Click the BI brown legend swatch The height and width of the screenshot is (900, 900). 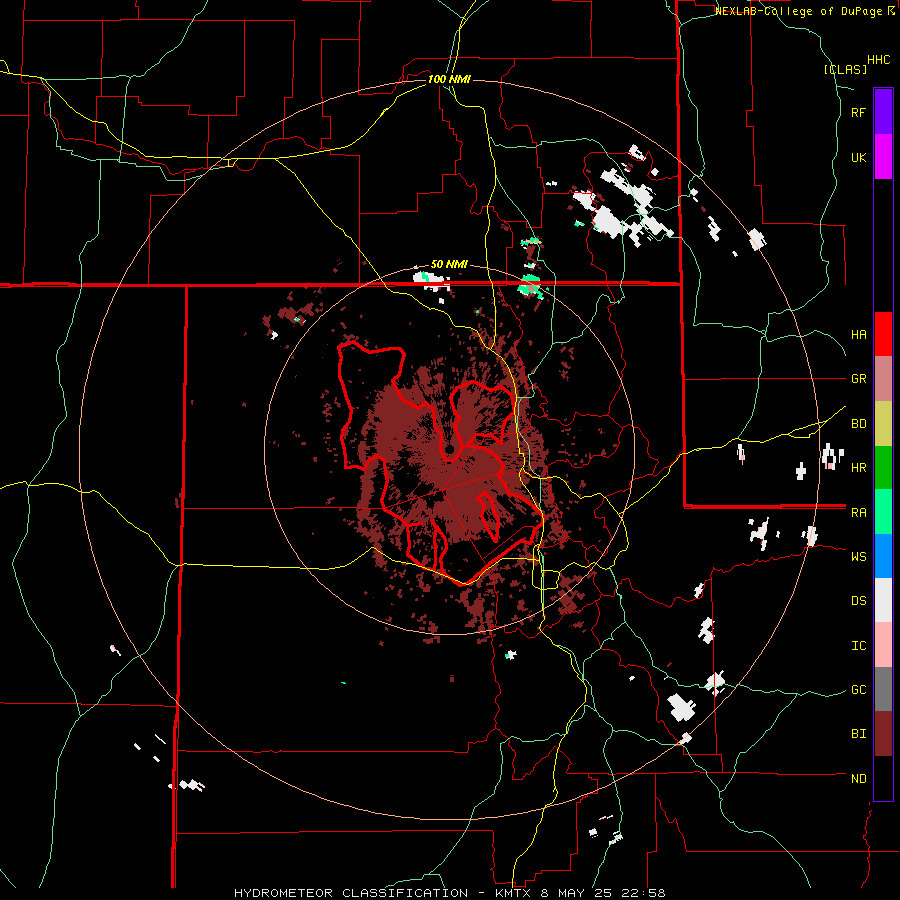tap(883, 734)
